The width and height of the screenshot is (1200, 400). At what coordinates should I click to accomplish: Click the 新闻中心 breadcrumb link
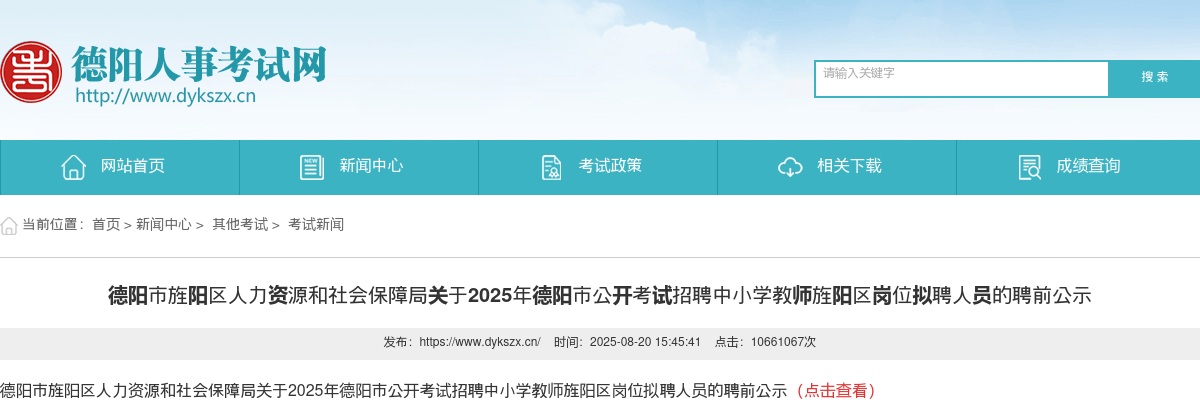(164, 225)
